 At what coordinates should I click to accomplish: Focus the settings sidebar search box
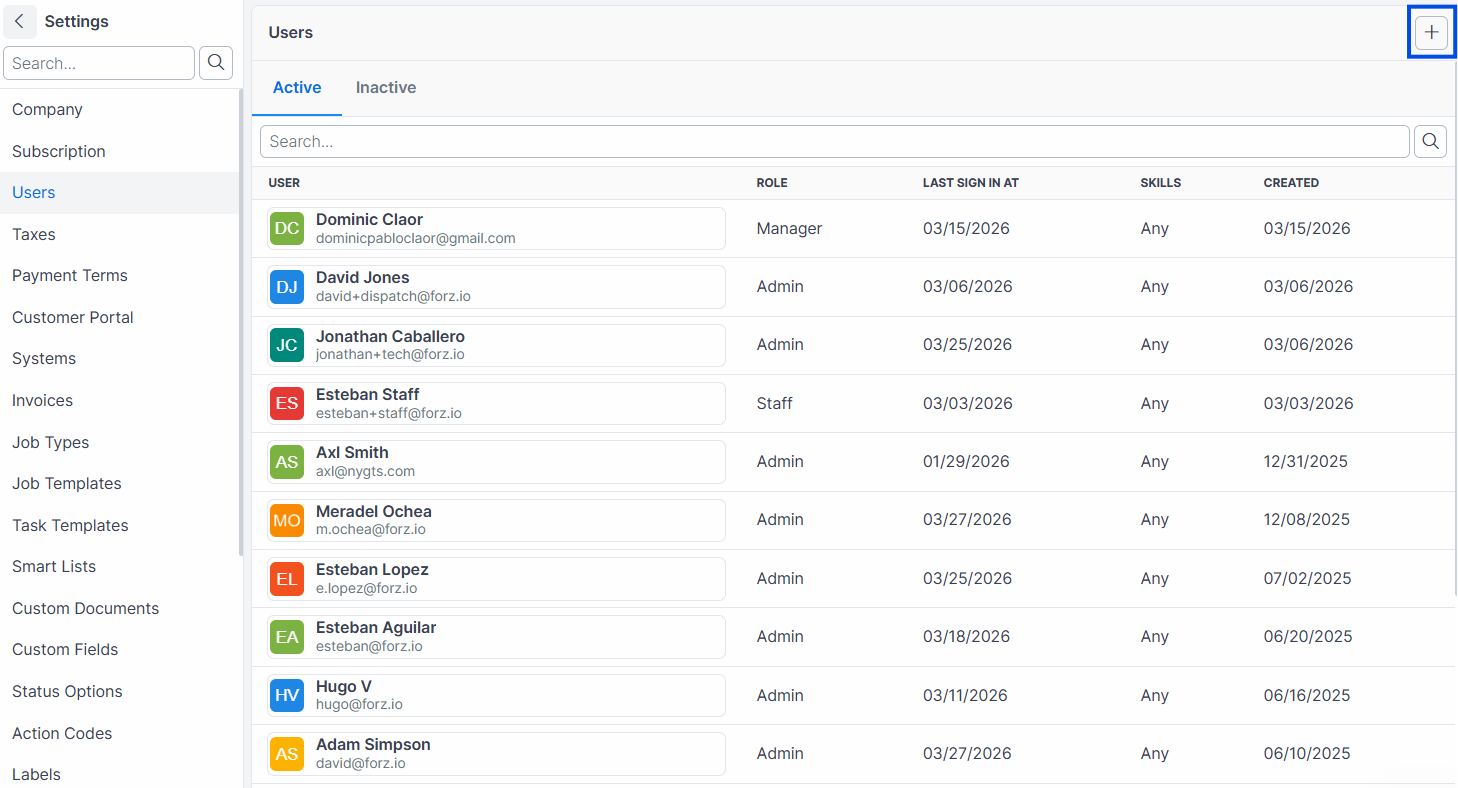tap(99, 63)
